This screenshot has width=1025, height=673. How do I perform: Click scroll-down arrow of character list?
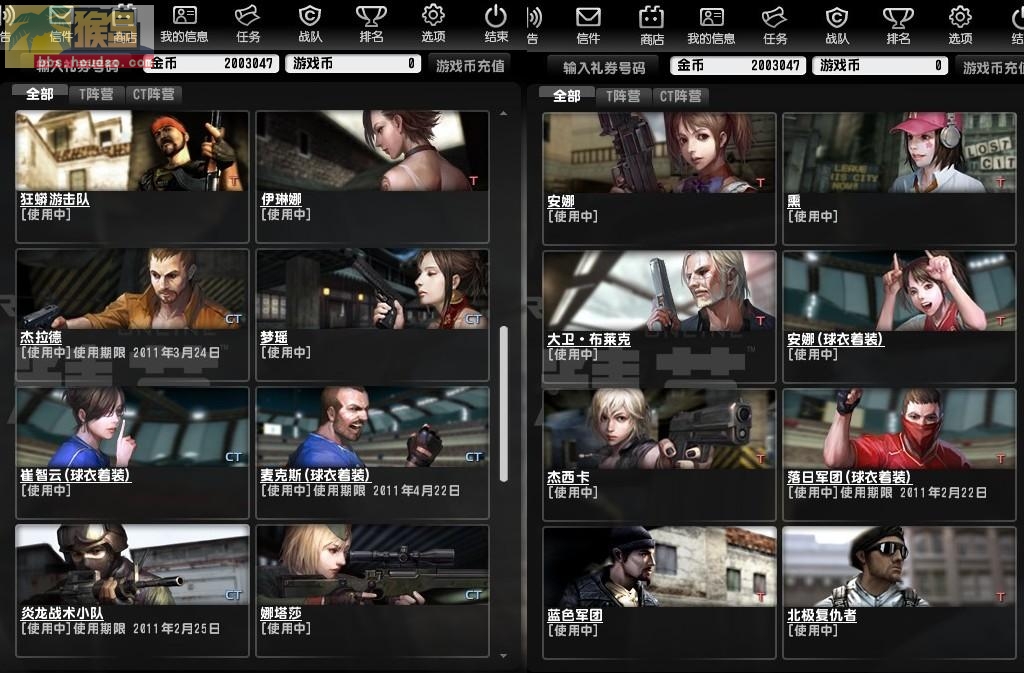coord(503,655)
